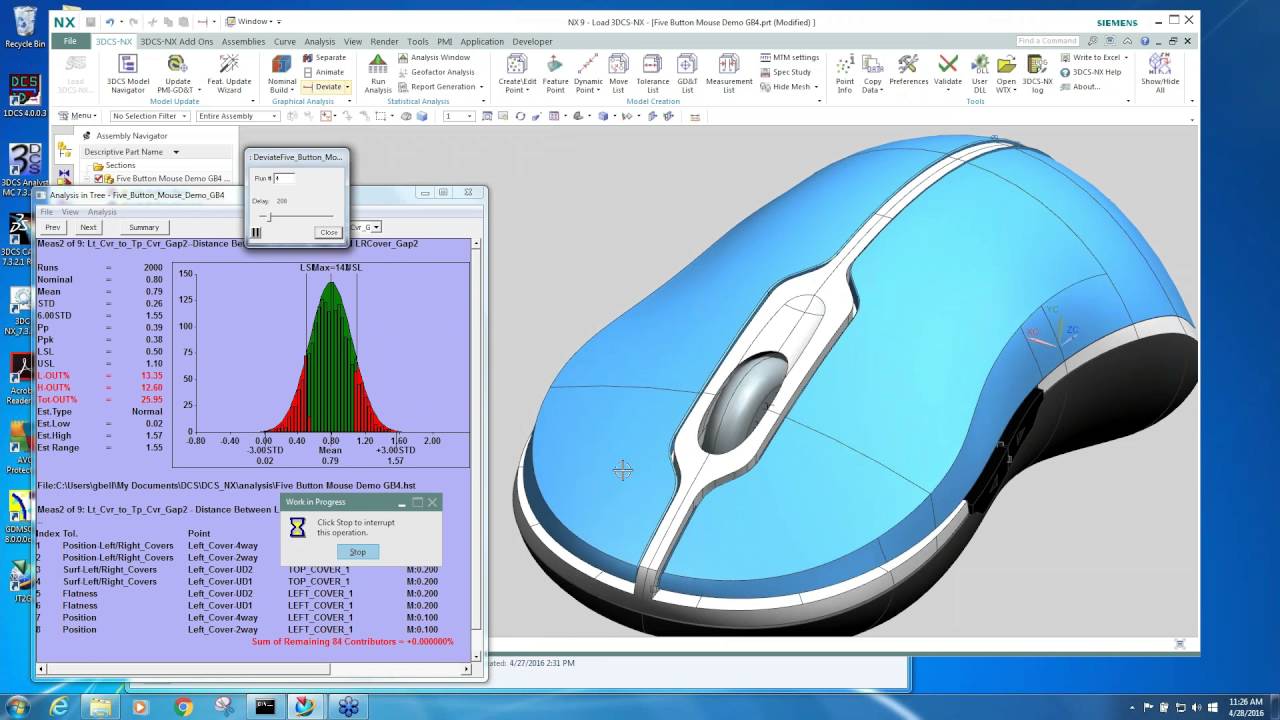
Task: Click the Prev button in analysis window
Action: coord(53,227)
